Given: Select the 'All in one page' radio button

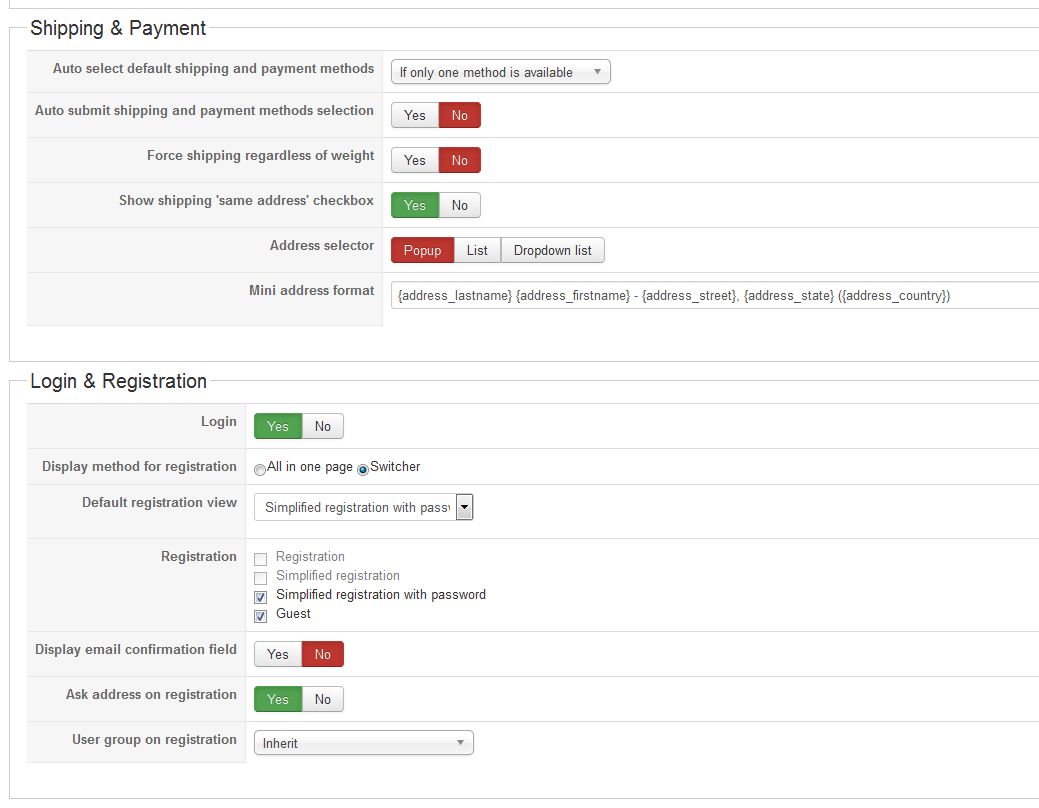Looking at the screenshot, I should 260,469.
